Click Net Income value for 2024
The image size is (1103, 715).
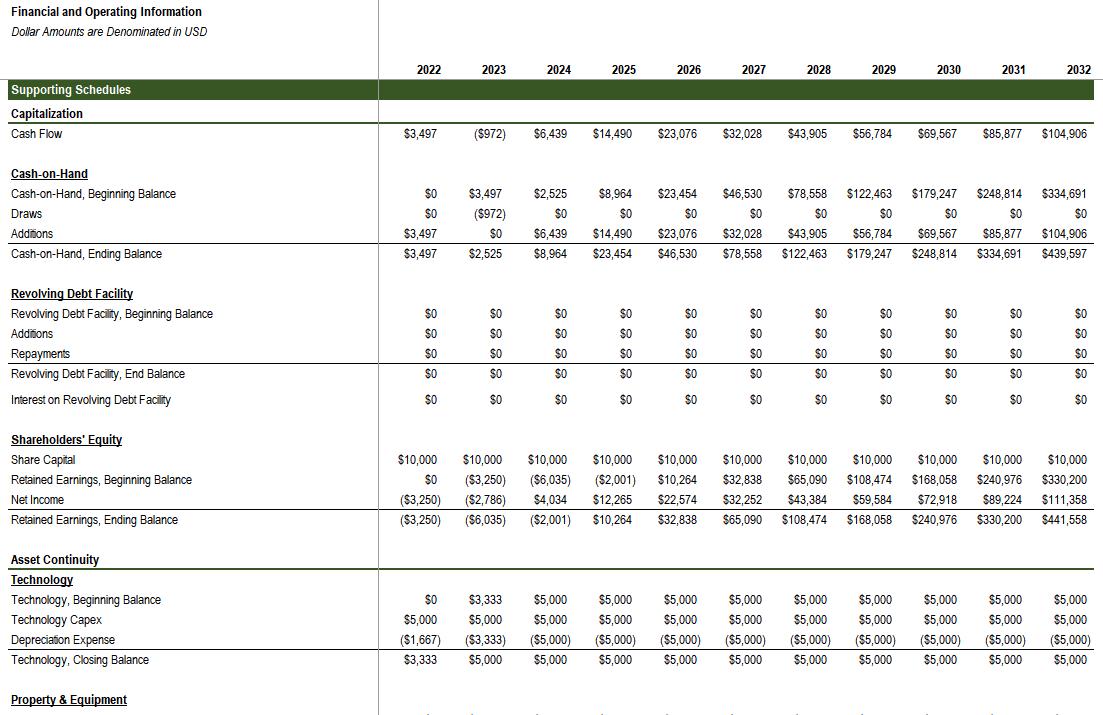550,500
